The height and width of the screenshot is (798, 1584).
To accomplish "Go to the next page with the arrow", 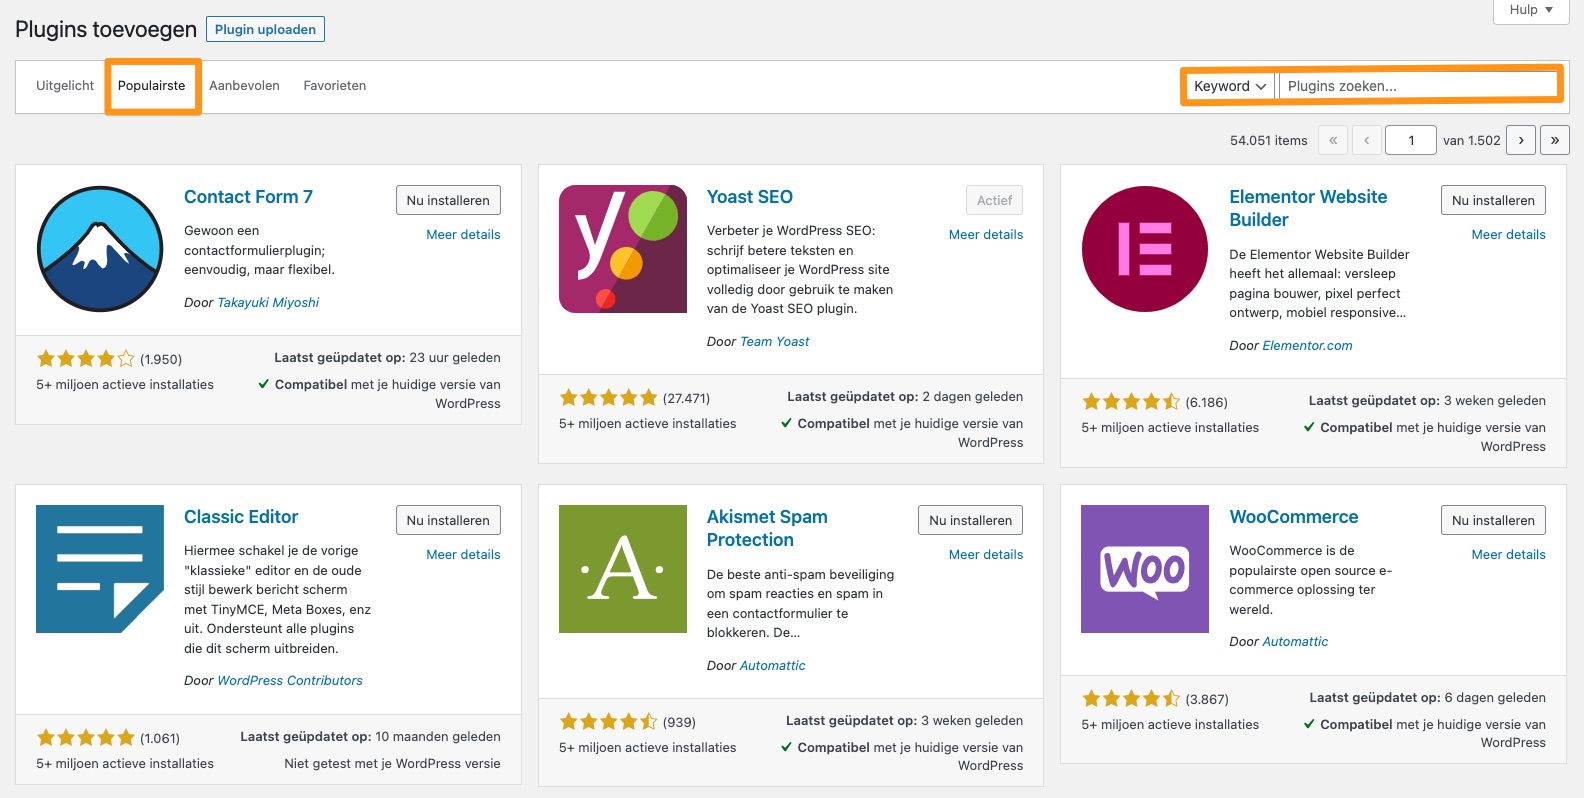I will 1520,140.
